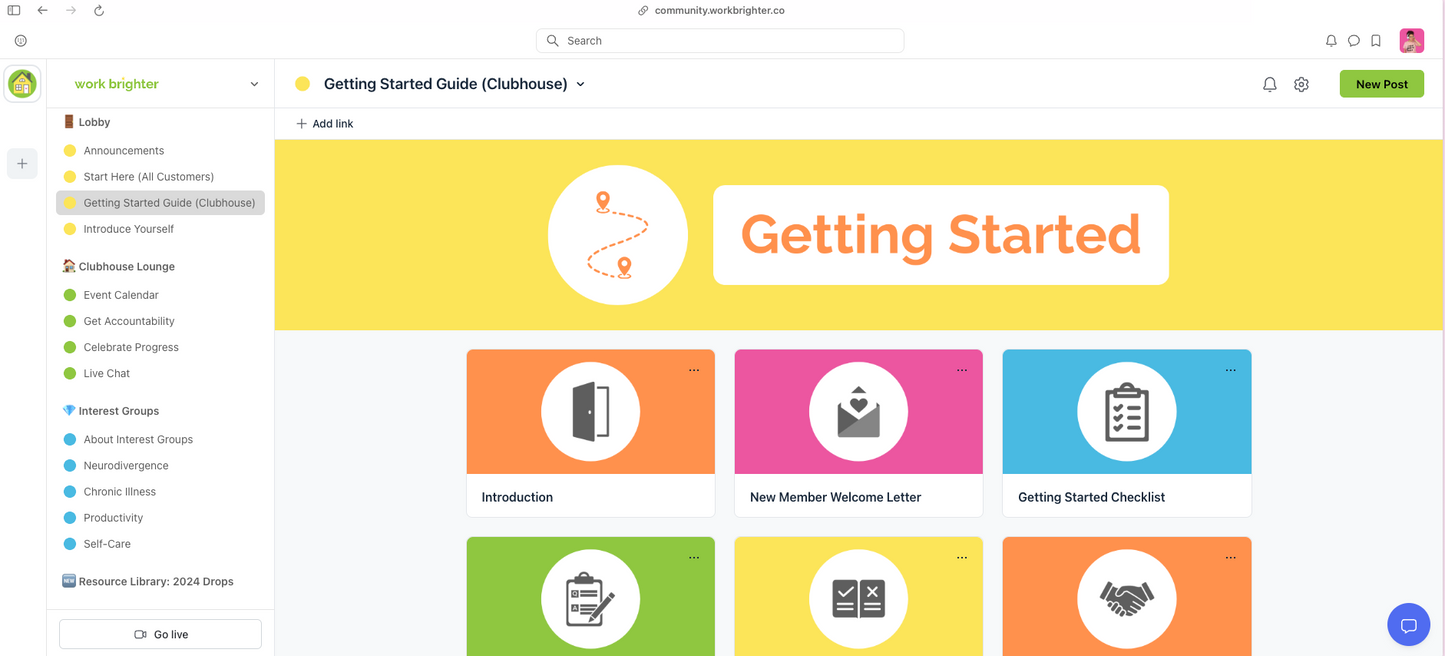The image size is (1445, 656).
Task: Click the clipboard checklist thumbnail
Action: point(1127,412)
